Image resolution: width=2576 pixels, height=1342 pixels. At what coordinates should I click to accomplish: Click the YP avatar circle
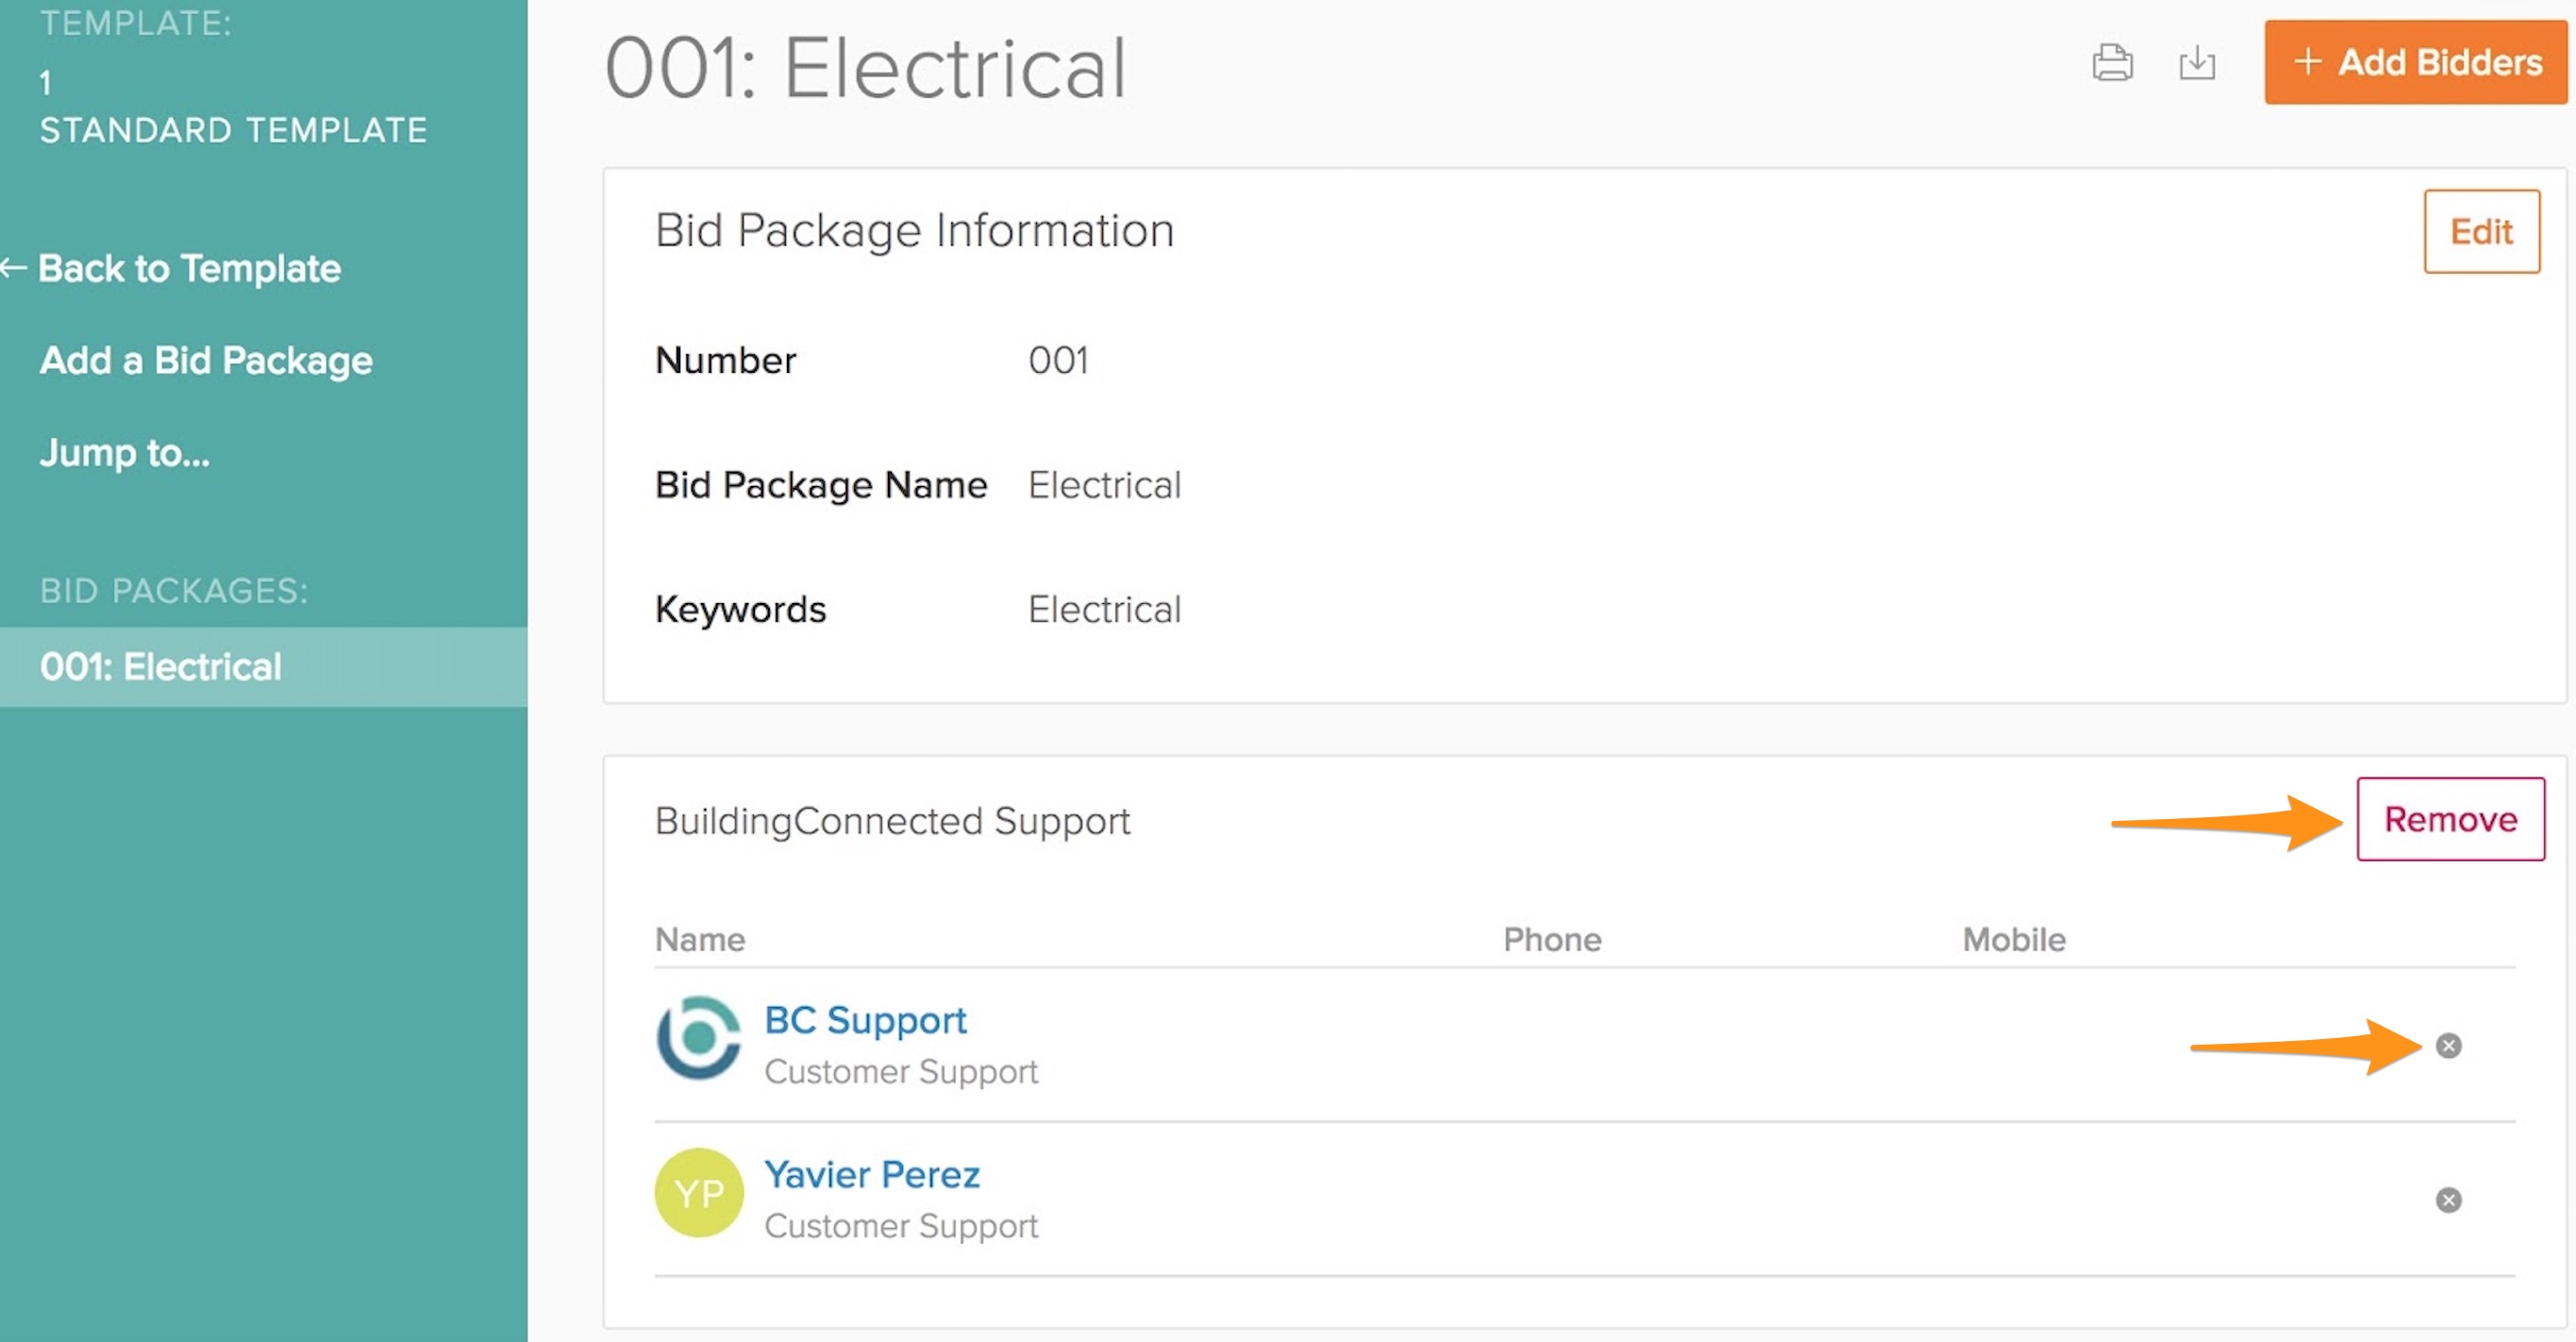(x=699, y=1193)
